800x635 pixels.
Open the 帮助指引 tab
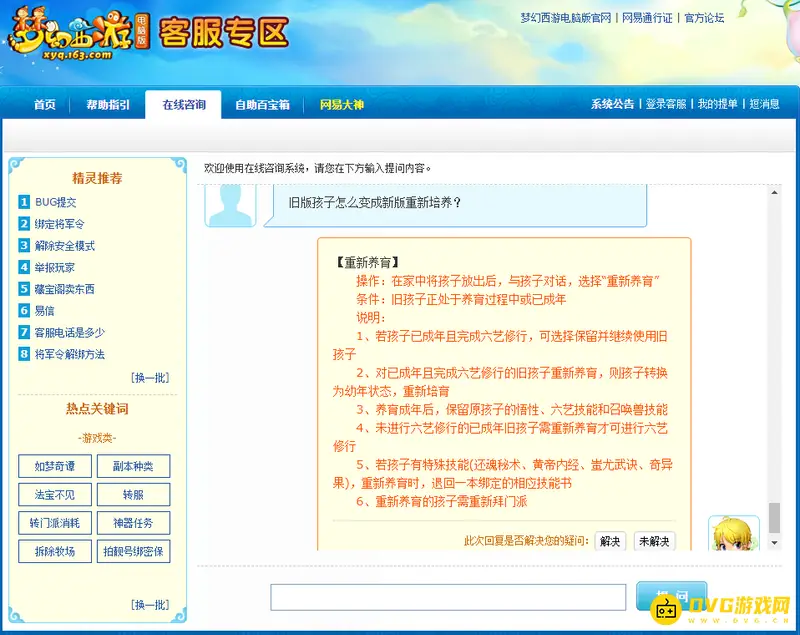coord(108,105)
